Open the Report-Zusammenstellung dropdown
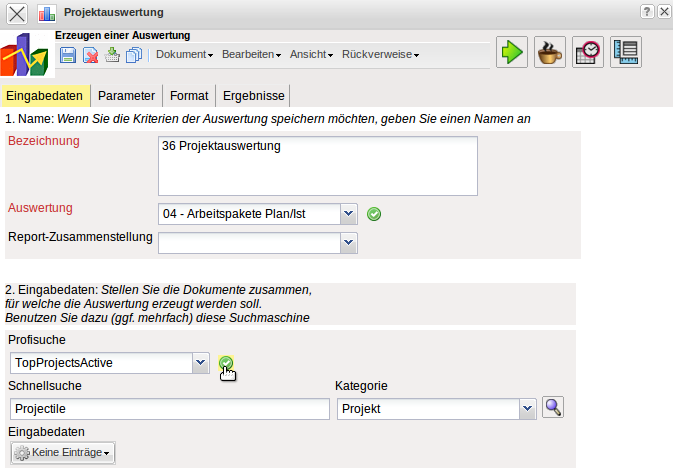This screenshot has width=673, height=468. pos(348,242)
